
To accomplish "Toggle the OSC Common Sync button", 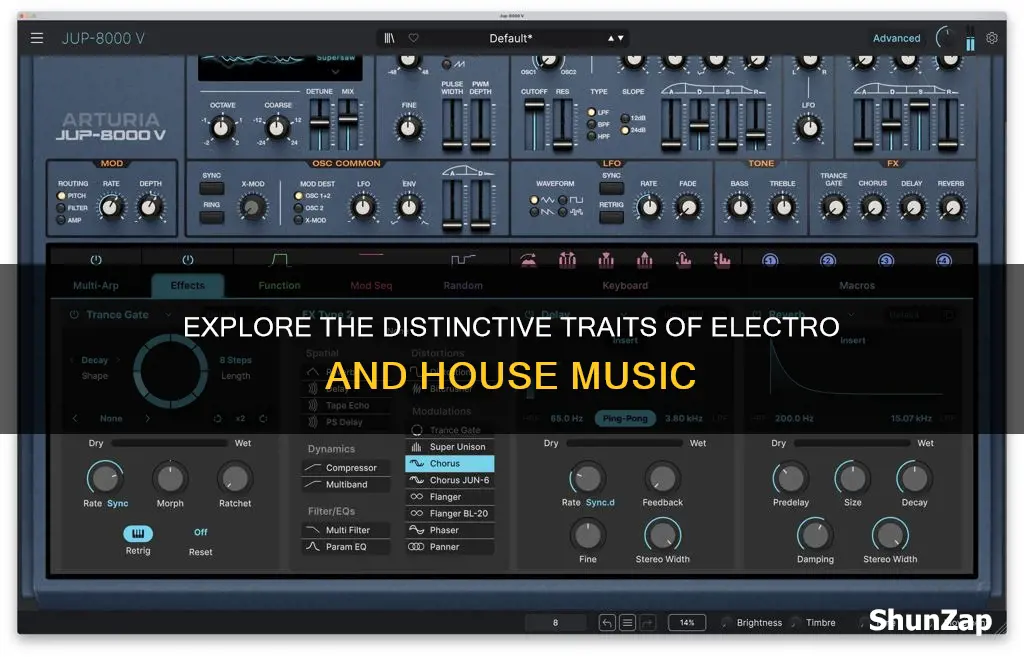I will pos(212,189).
